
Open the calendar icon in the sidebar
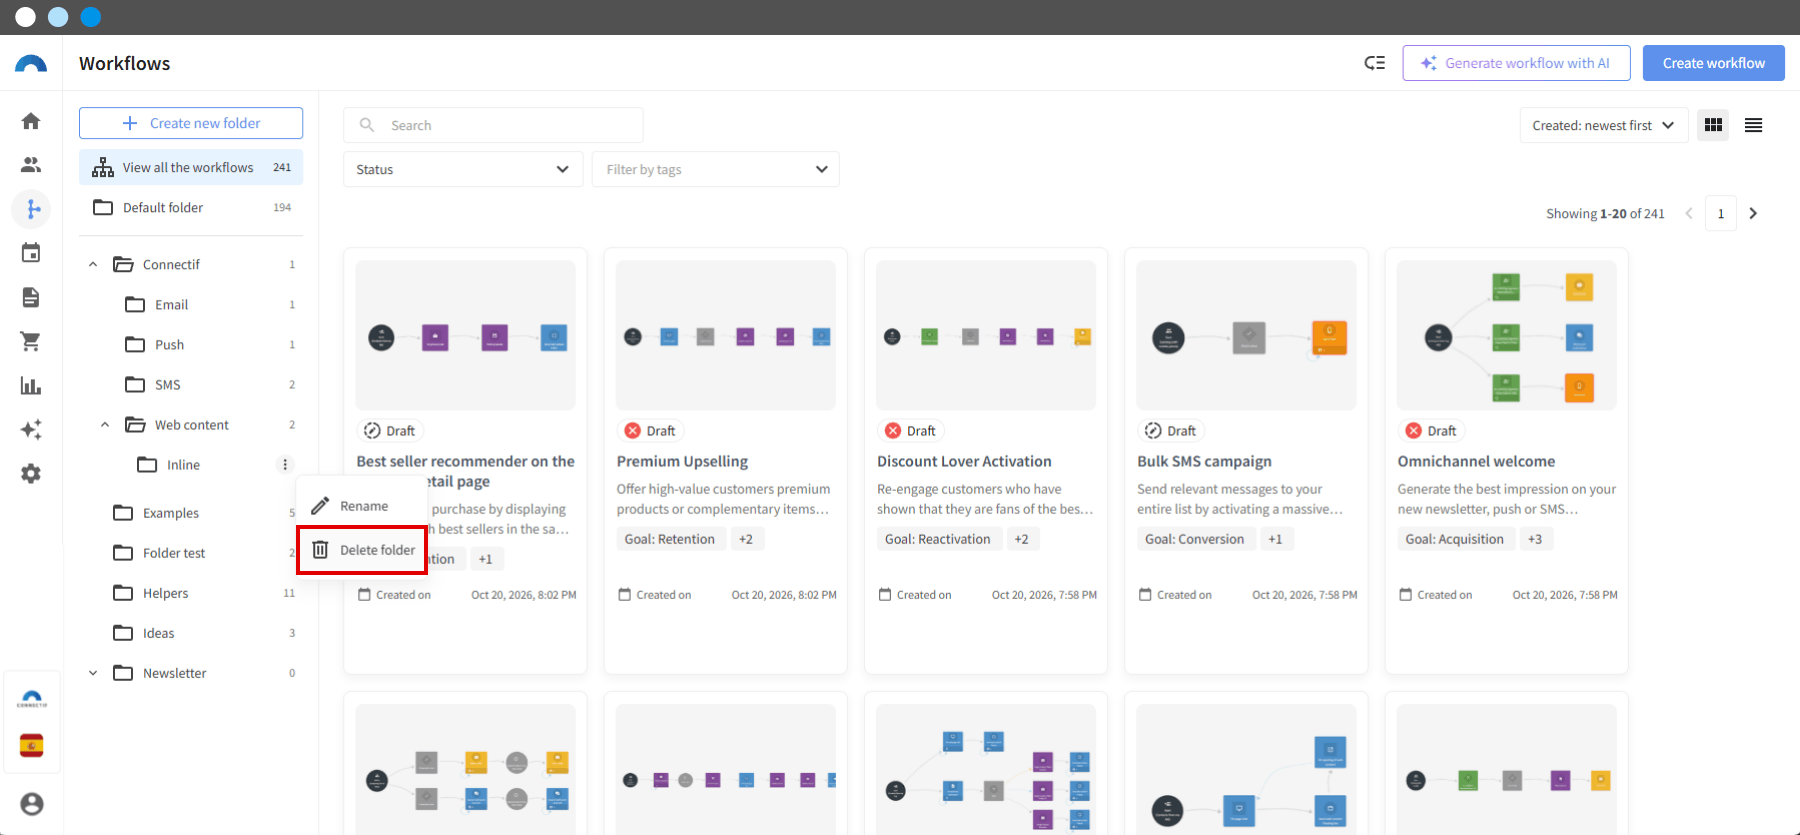point(31,253)
